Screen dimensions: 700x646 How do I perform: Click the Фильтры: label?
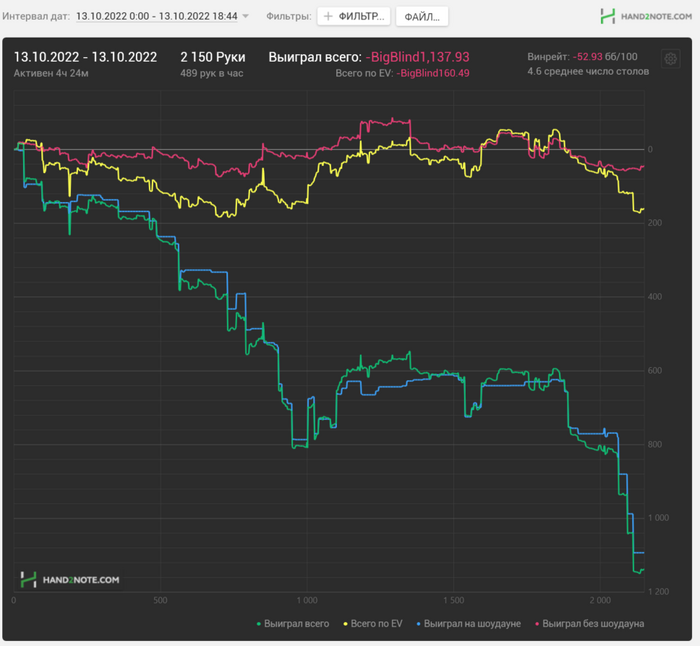pyautogui.click(x=289, y=16)
